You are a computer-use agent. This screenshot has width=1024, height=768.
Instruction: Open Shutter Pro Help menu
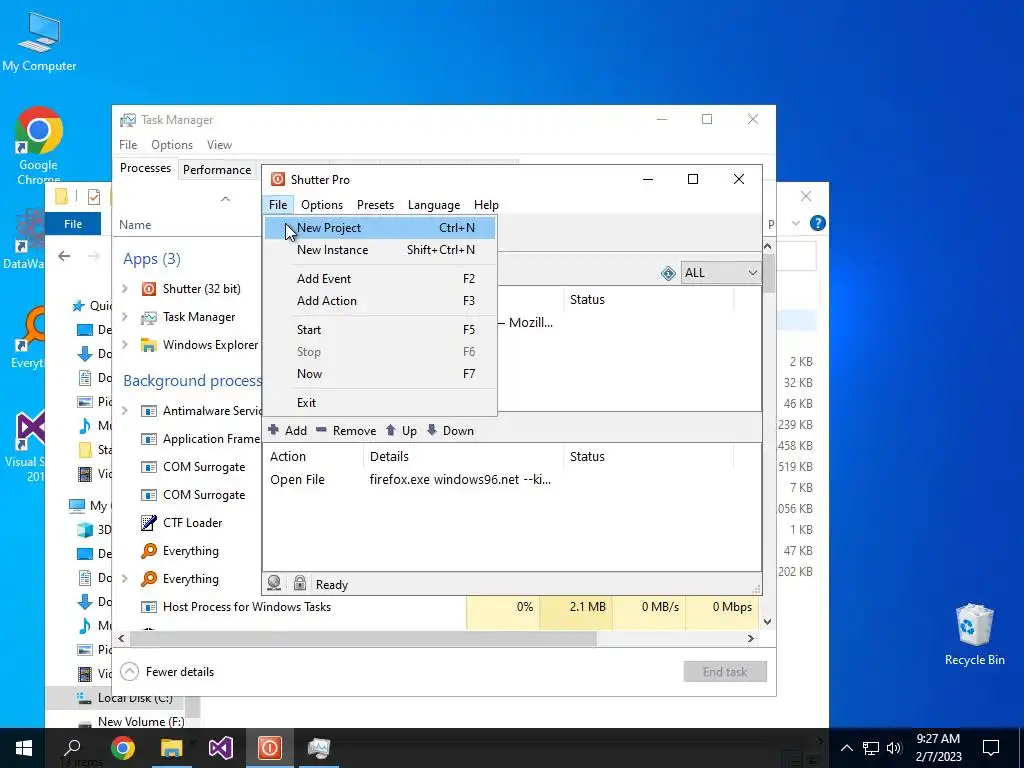click(486, 205)
